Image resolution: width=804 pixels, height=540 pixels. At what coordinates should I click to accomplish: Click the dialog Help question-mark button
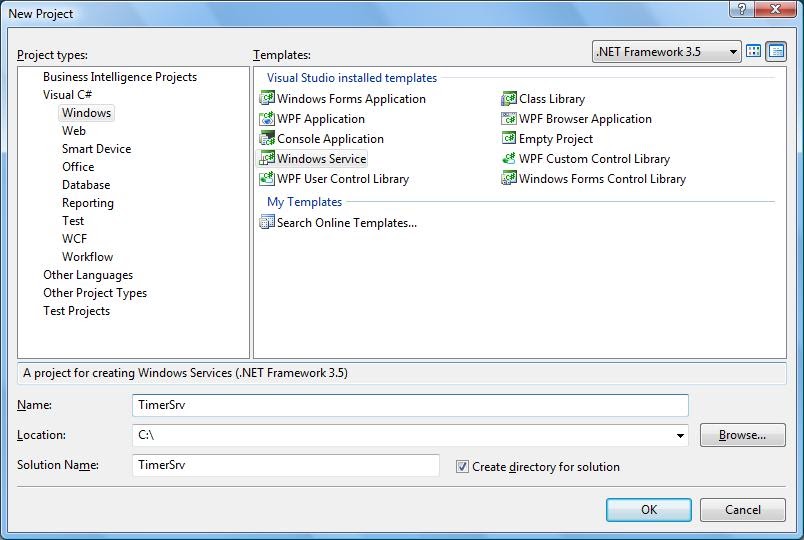pos(743,9)
